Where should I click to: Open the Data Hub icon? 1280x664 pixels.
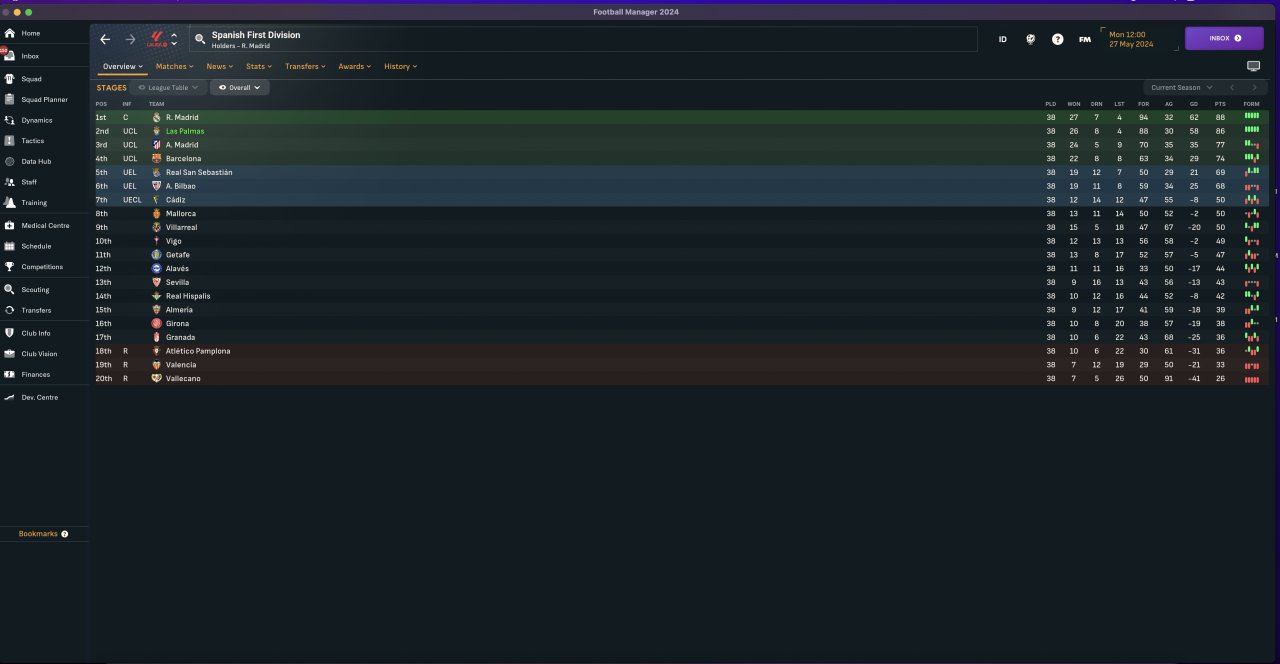9,161
